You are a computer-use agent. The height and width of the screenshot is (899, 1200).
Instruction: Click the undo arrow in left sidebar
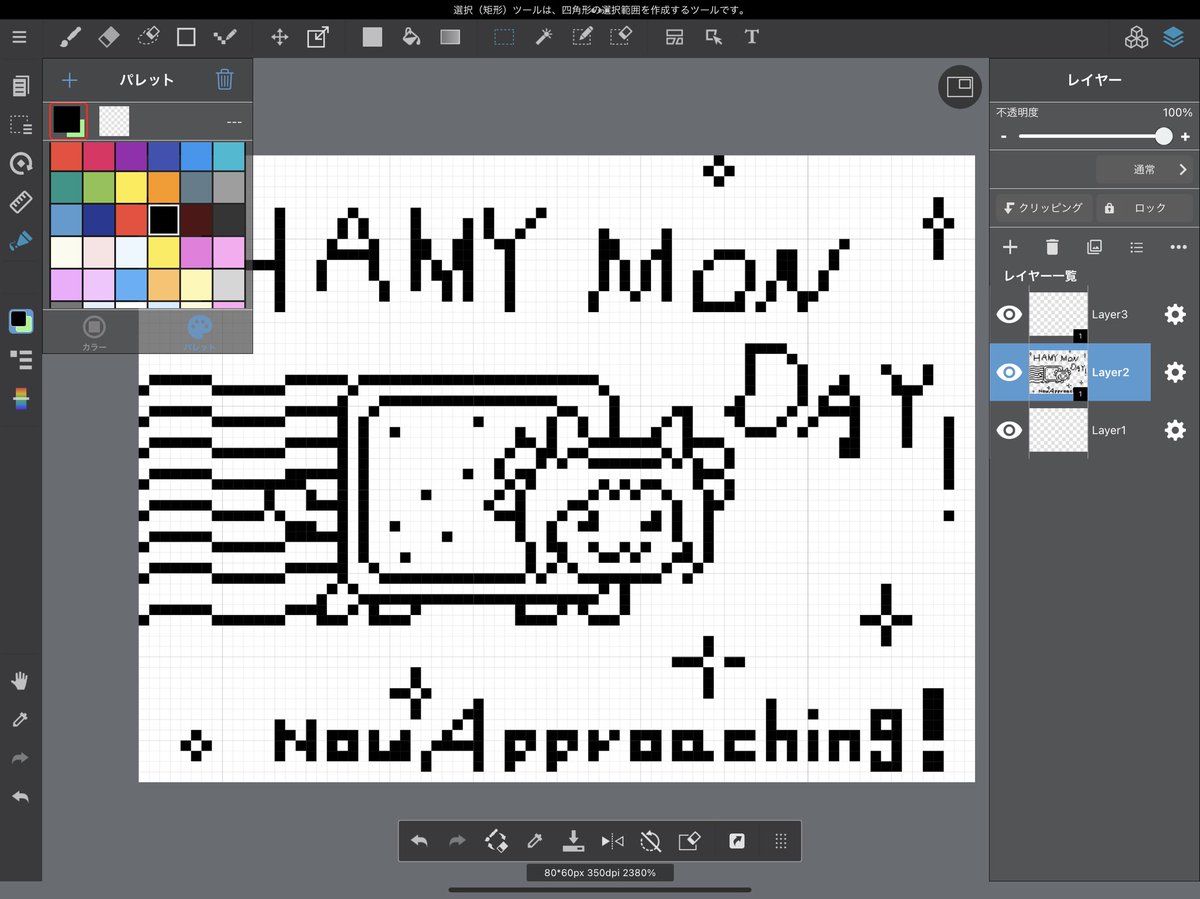[x=20, y=797]
